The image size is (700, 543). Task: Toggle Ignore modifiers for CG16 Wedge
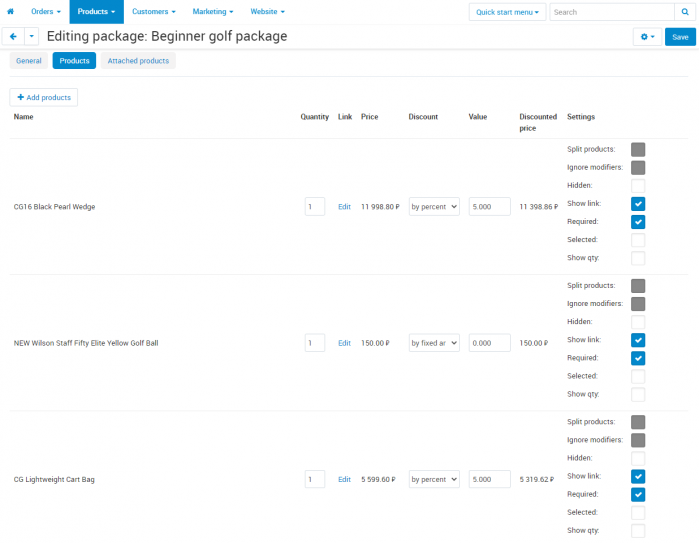click(x=638, y=168)
